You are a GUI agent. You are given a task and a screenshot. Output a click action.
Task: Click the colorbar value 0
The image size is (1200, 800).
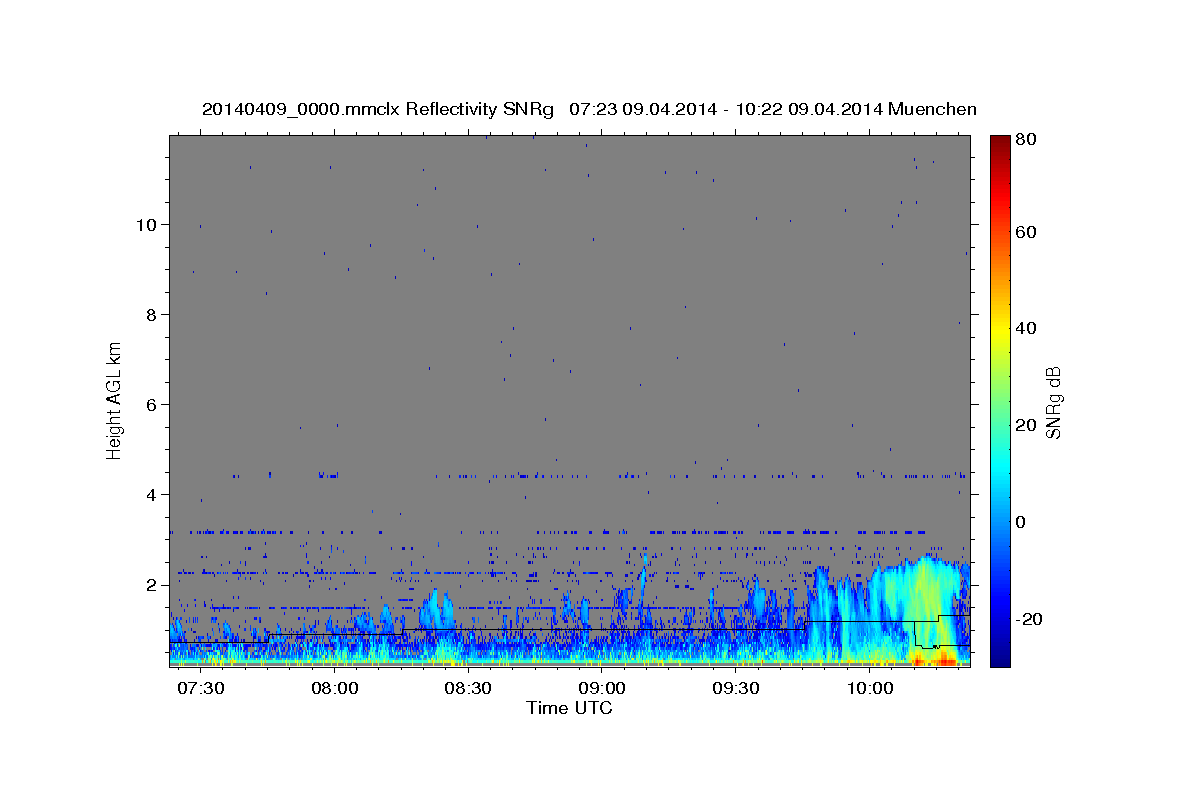pos(1020,522)
